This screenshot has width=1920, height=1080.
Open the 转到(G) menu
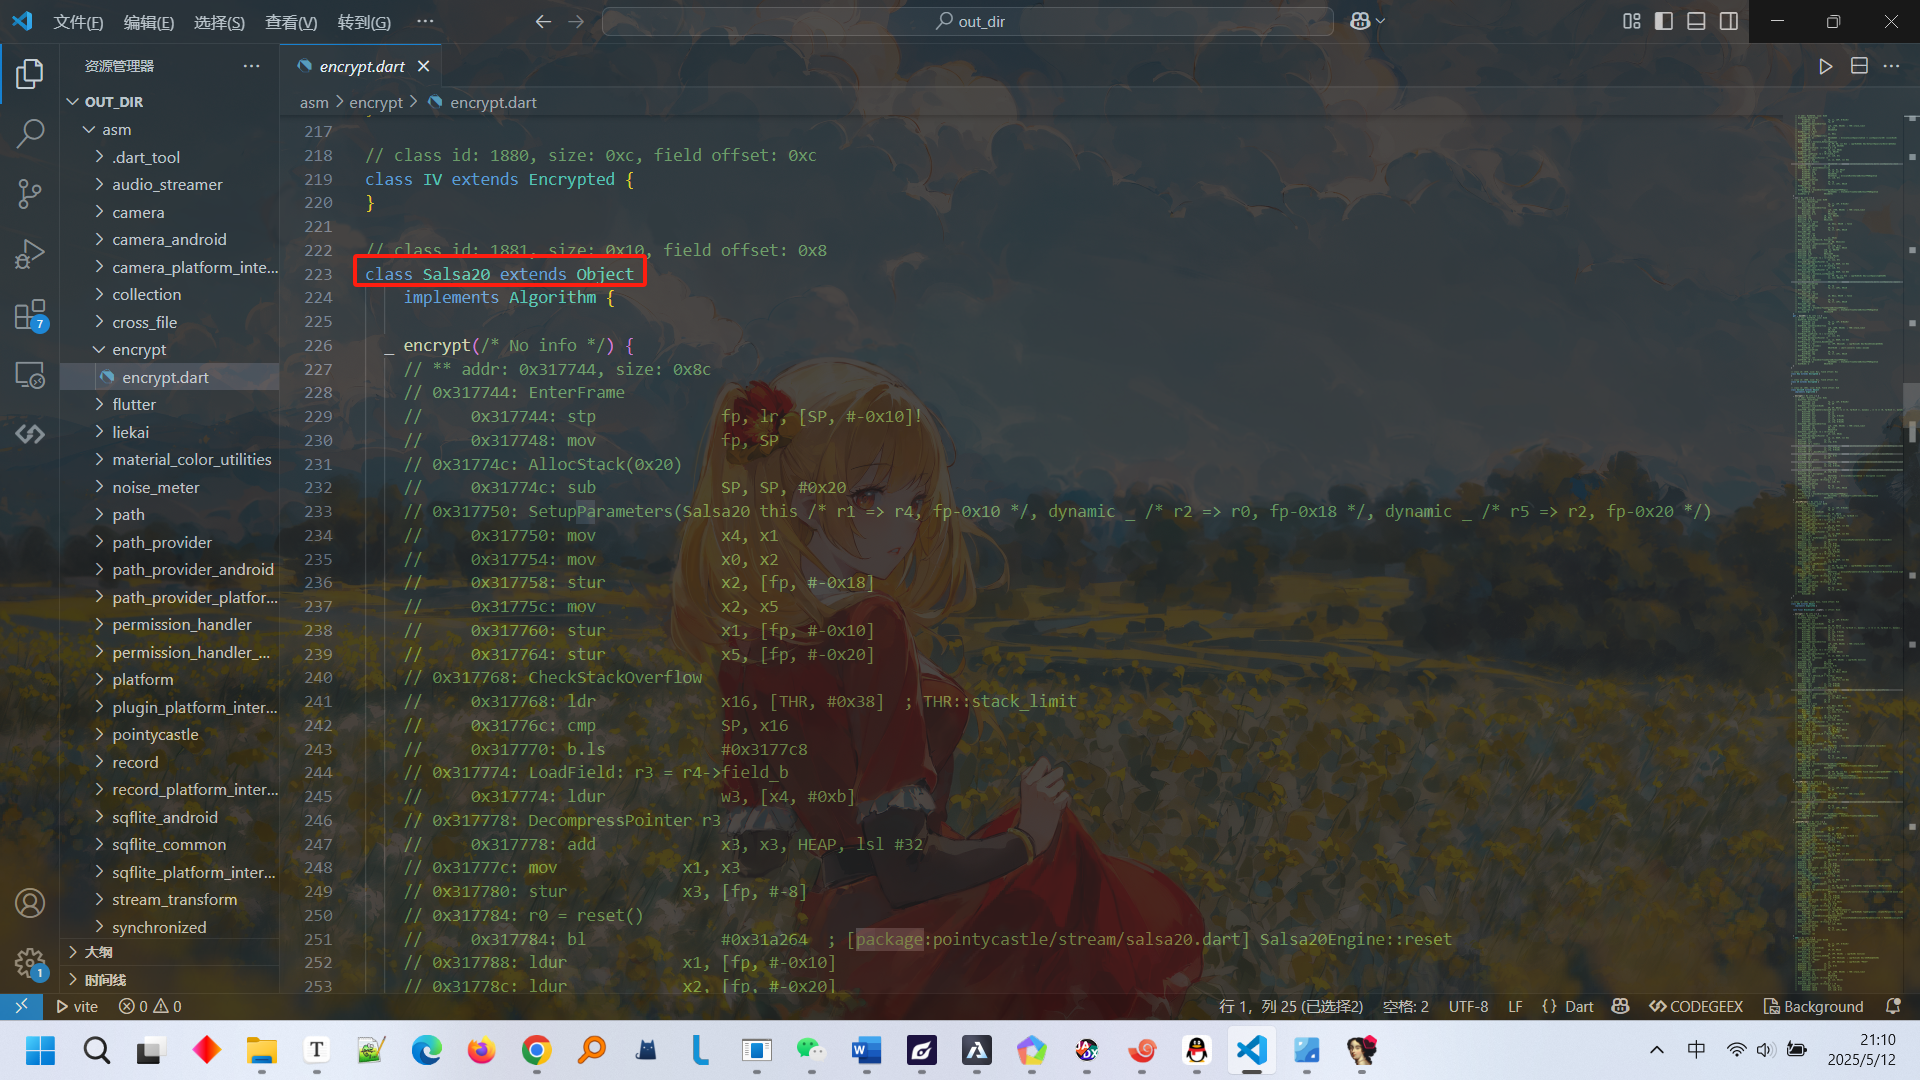(364, 22)
